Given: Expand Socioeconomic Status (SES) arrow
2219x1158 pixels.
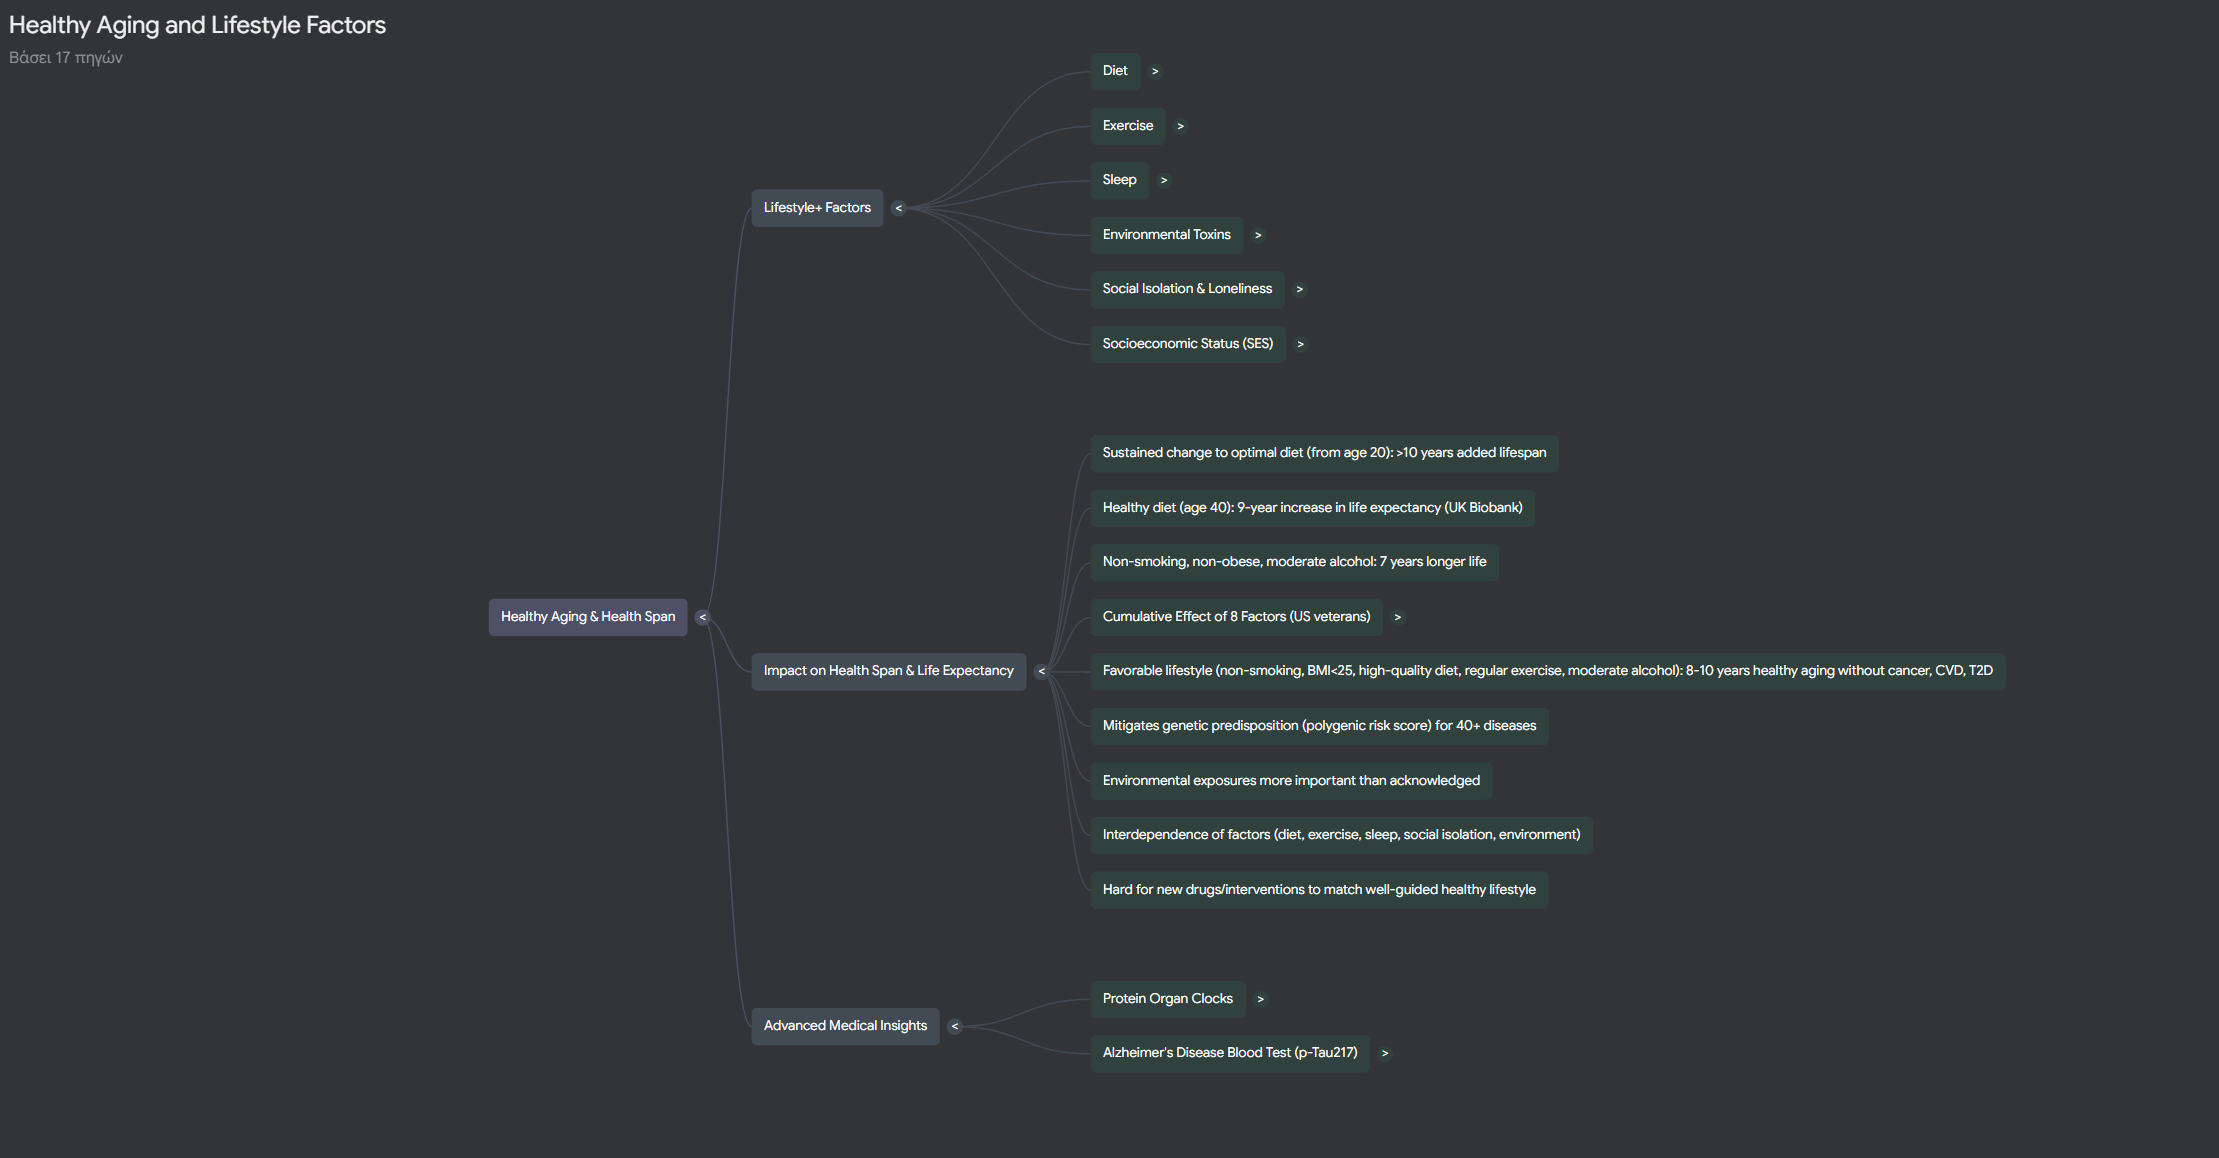Looking at the screenshot, I should click(x=1300, y=344).
